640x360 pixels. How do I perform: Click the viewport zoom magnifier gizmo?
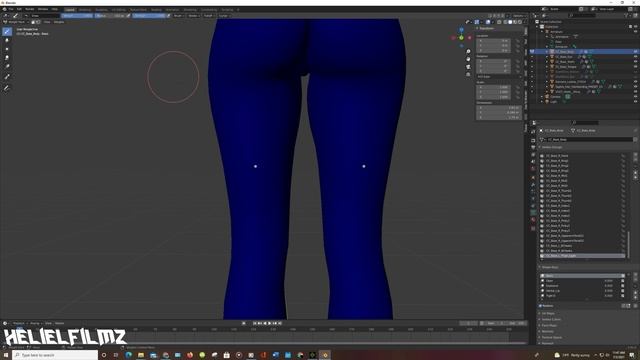point(468,51)
